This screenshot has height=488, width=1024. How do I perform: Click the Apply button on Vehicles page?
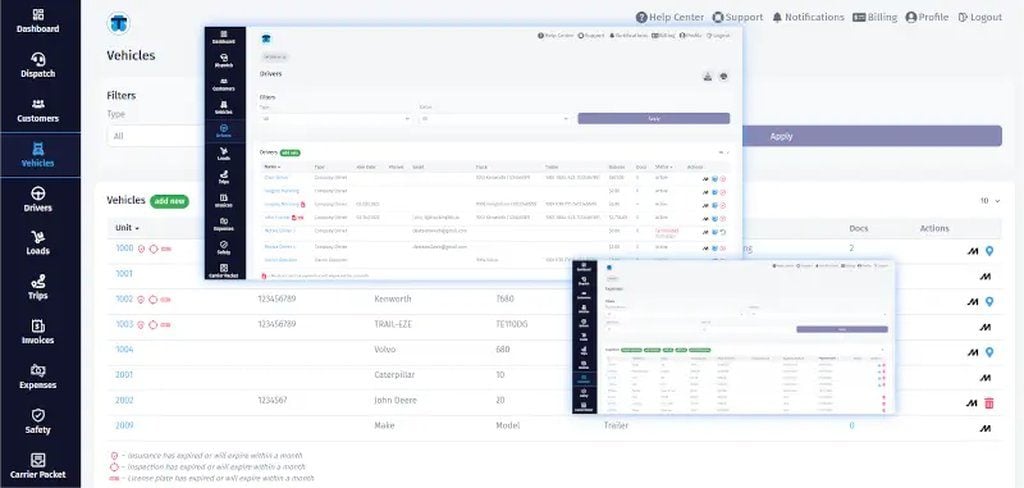tap(781, 136)
